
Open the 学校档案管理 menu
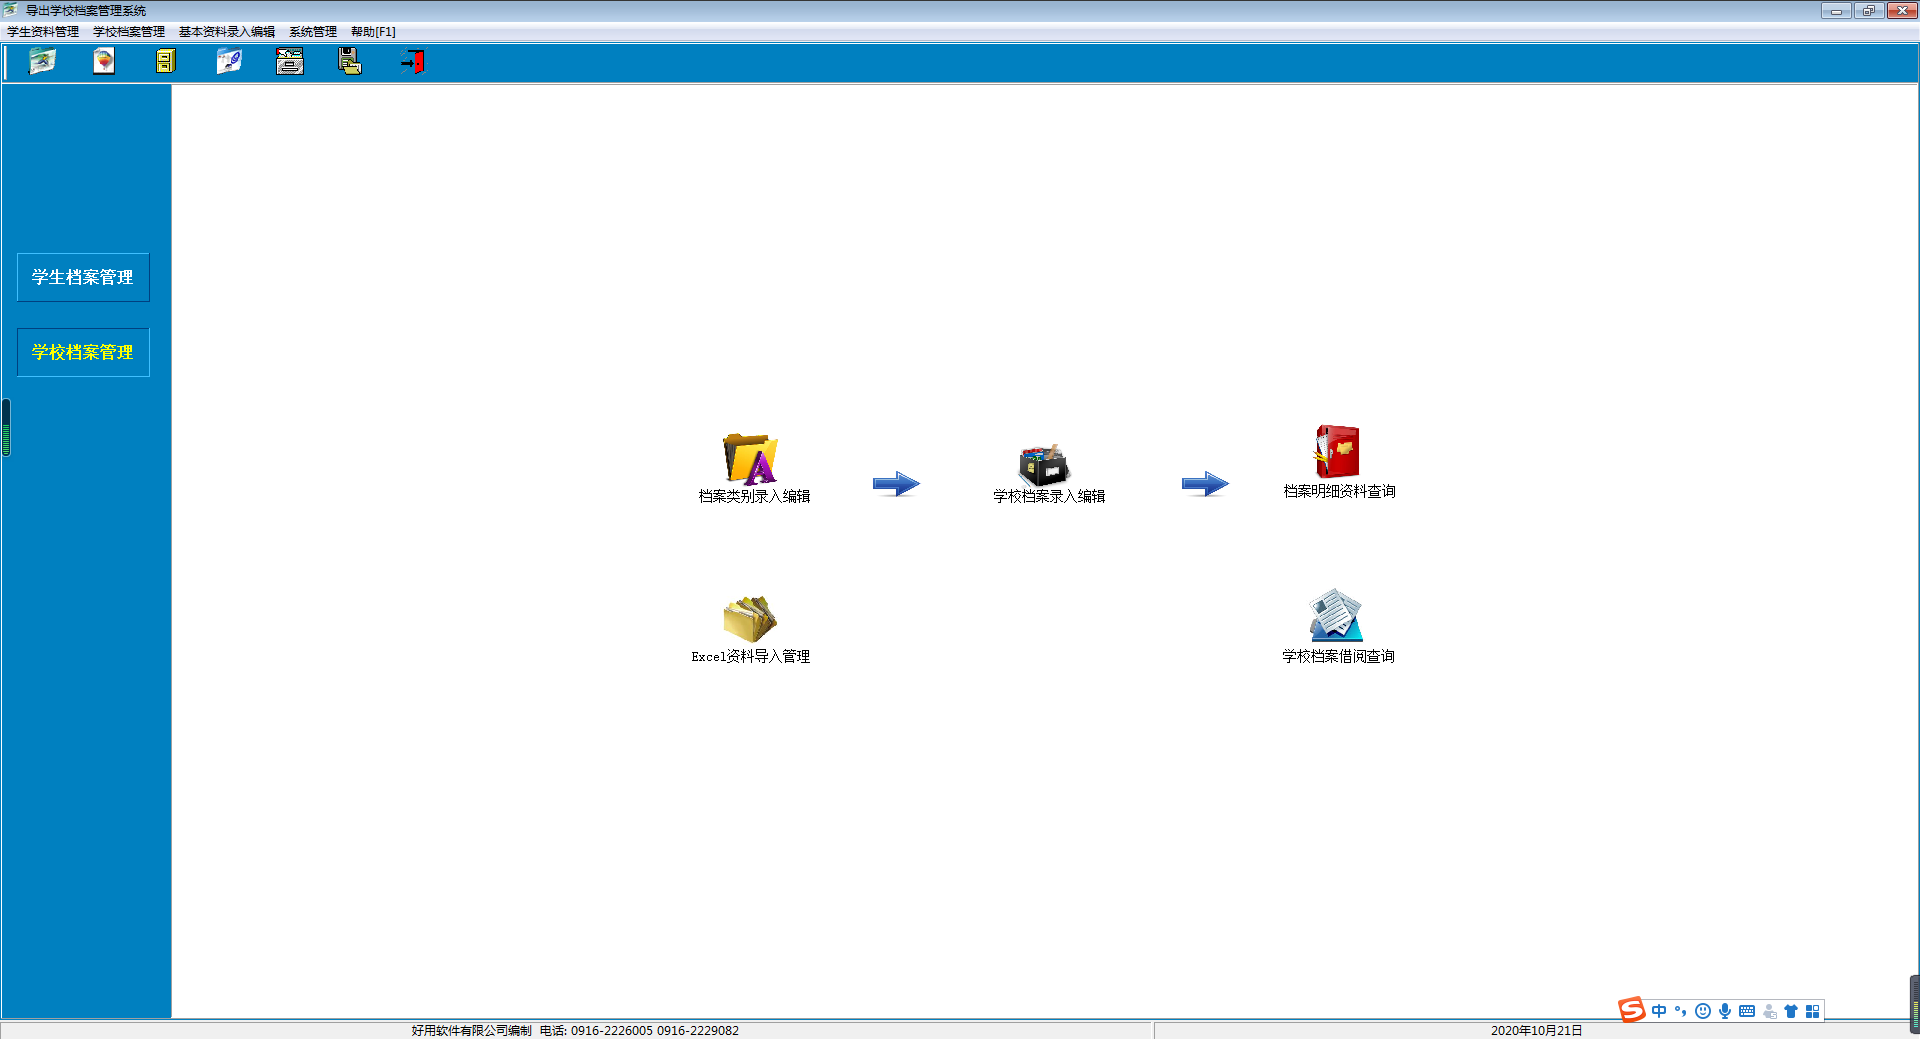129,32
